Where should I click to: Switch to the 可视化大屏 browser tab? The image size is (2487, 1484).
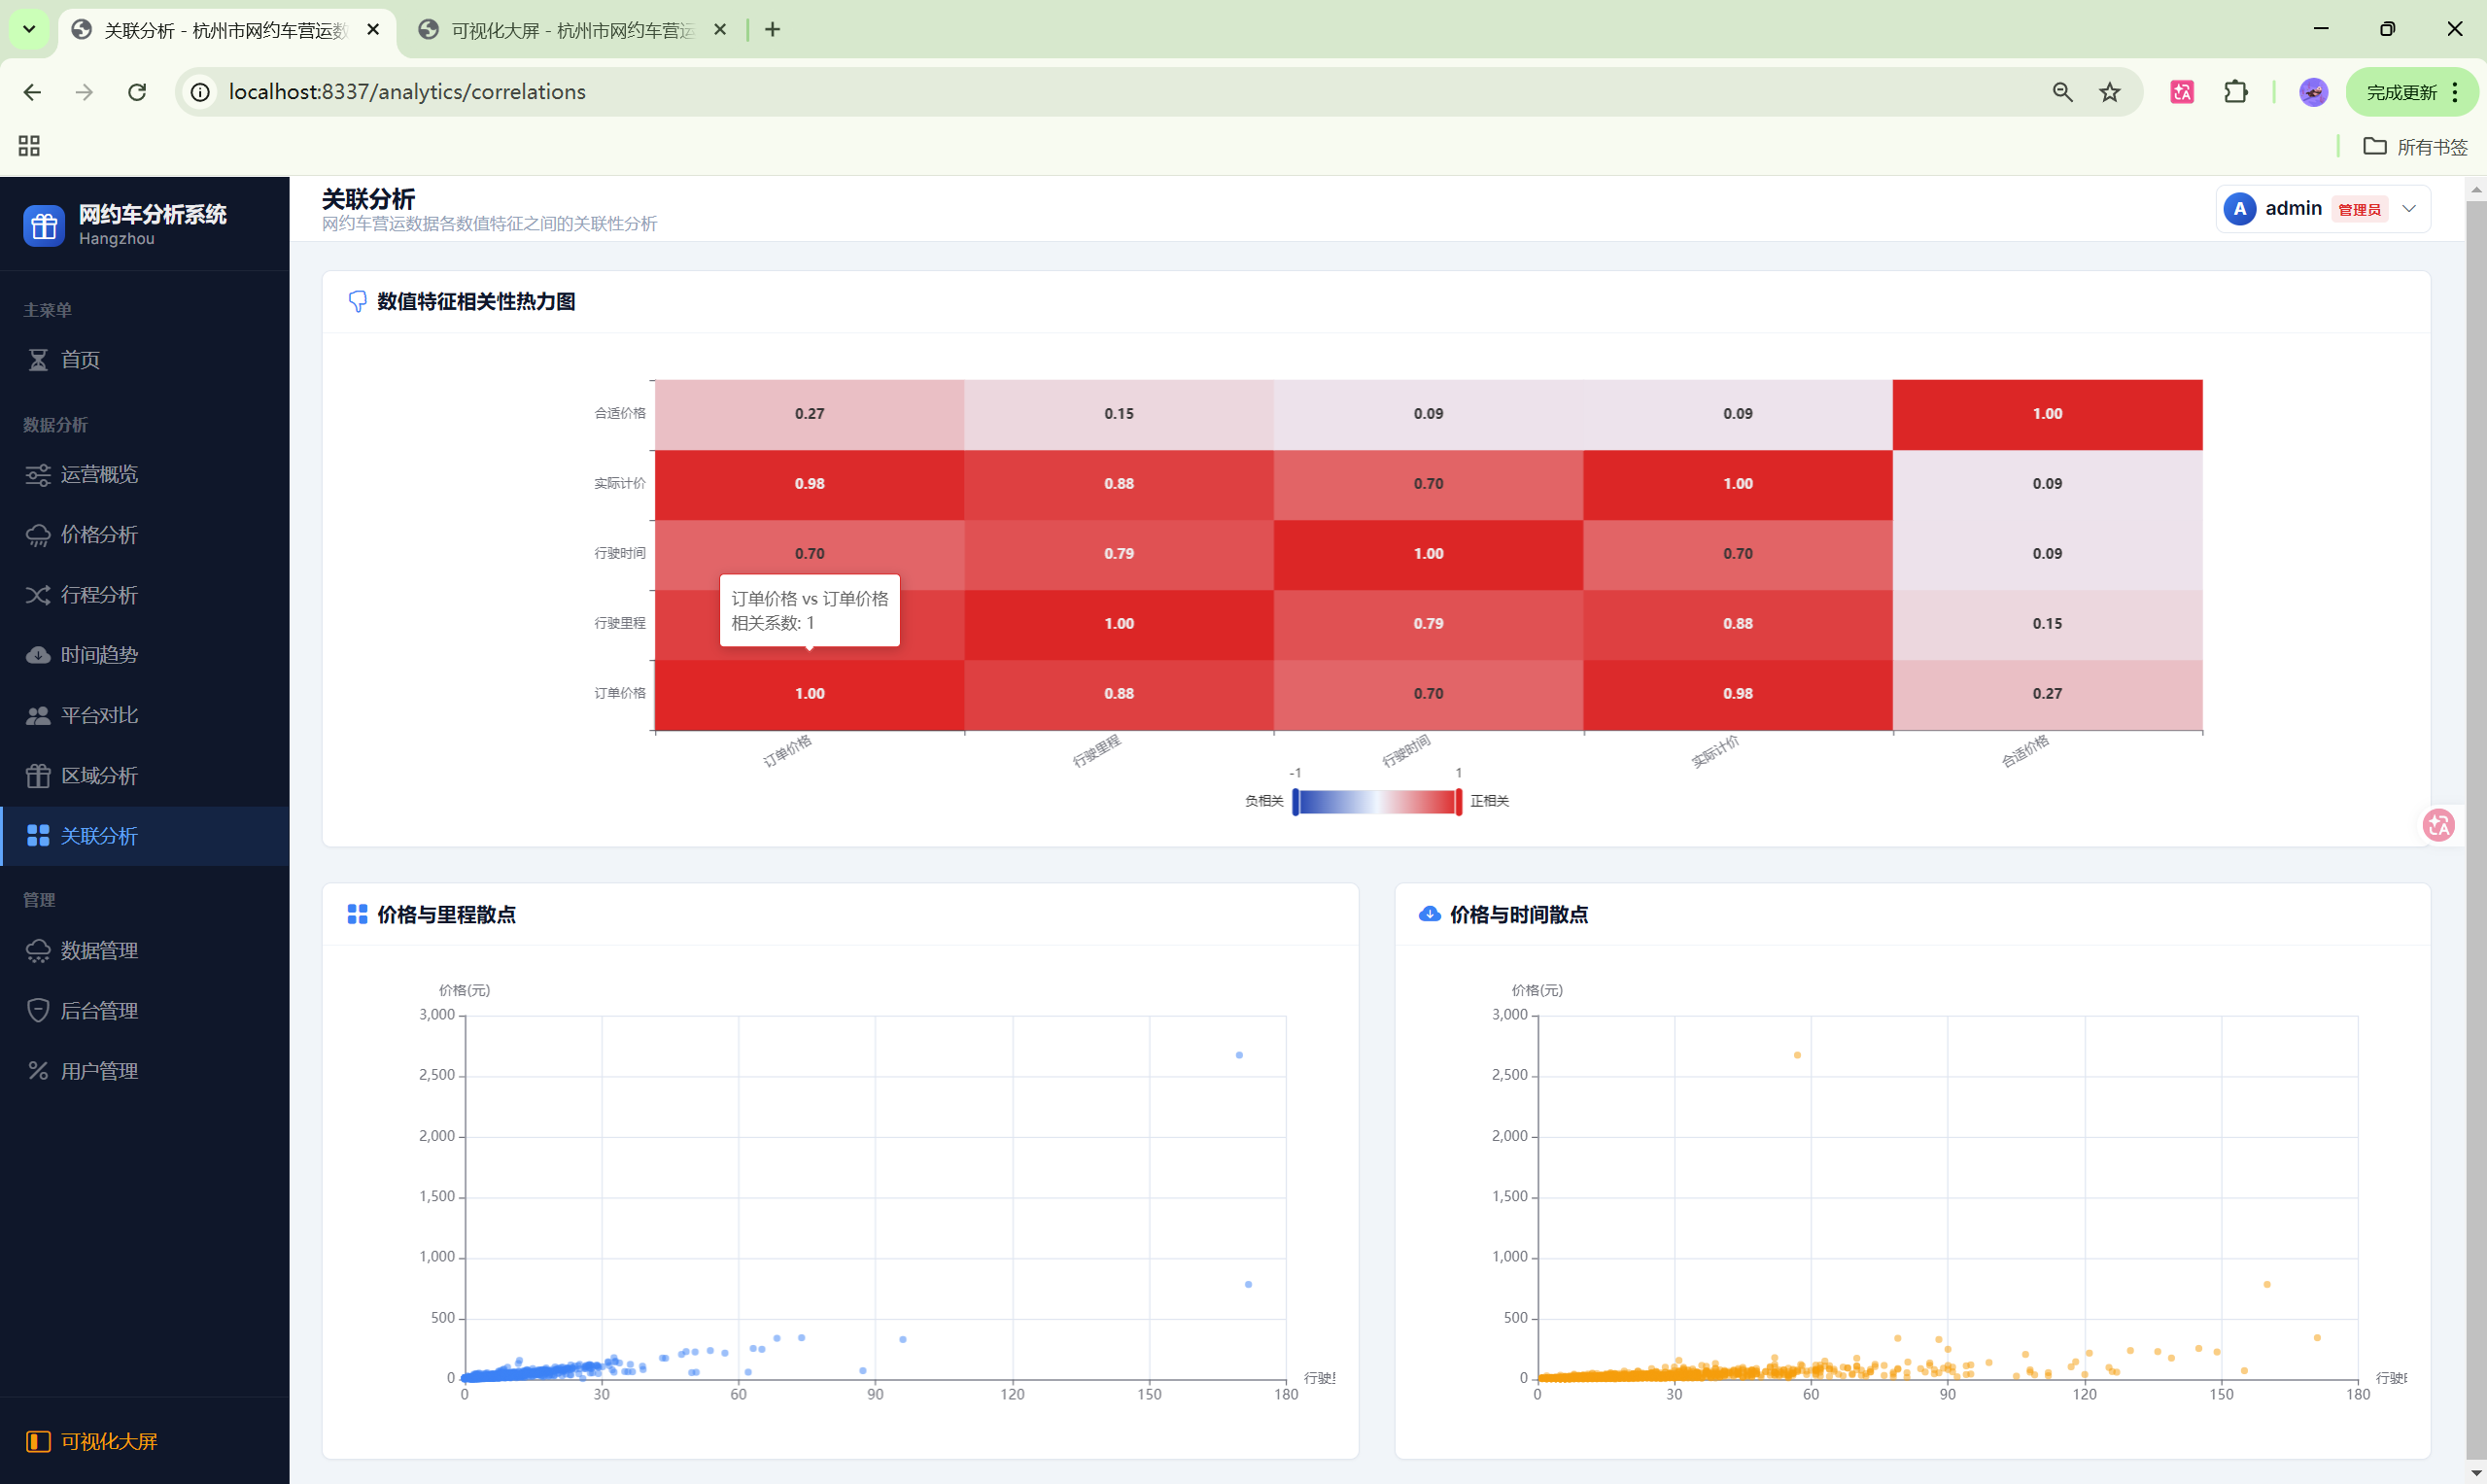pyautogui.click(x=572, y=30)
